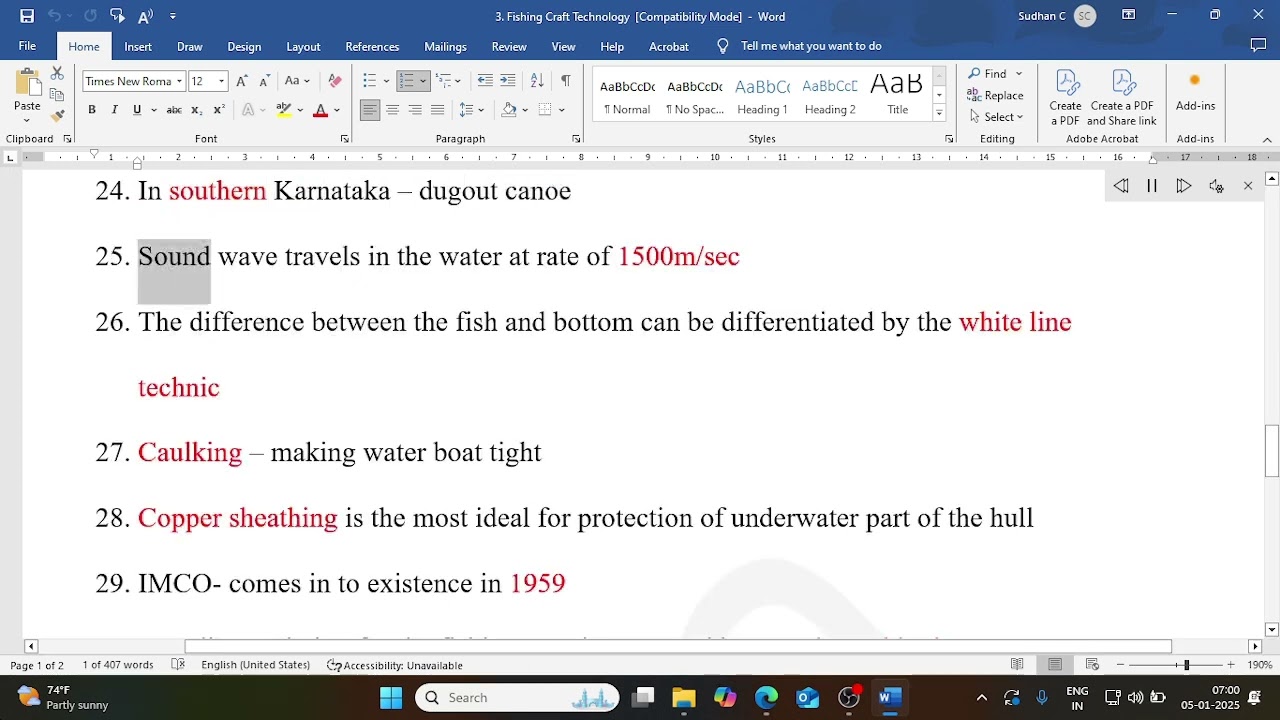Toggle superscript formatting
The width and height of the screenshot is (1280, 720).
[x=219, y=110]
